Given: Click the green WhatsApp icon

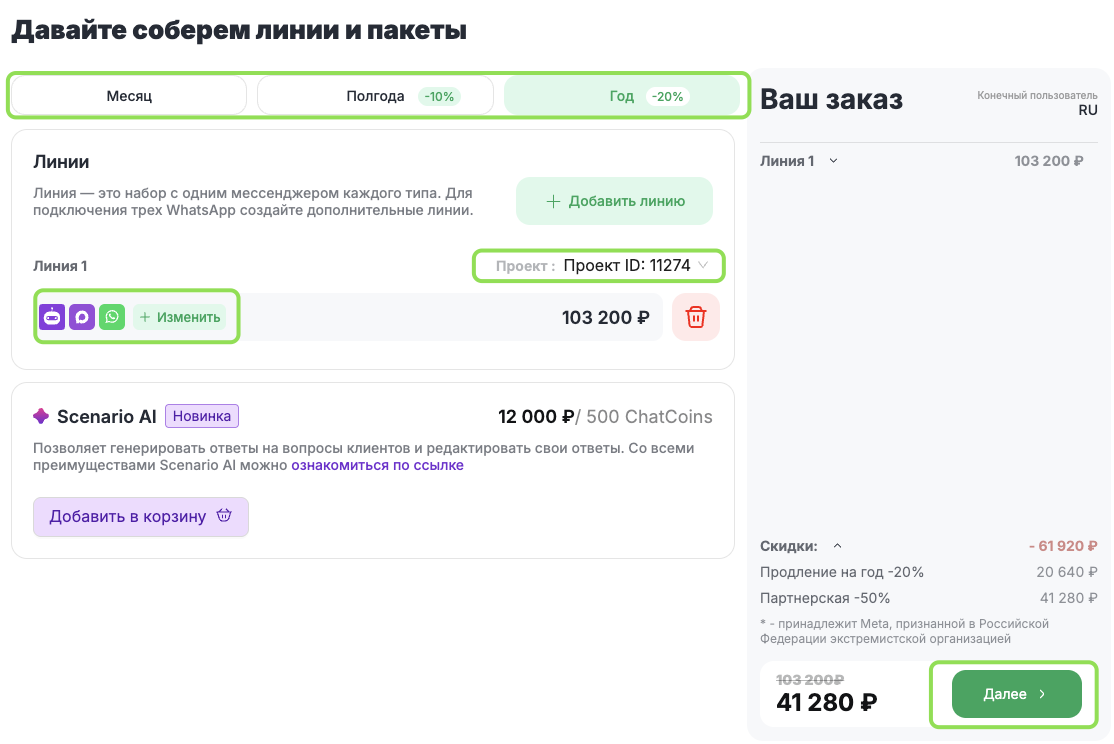Looking at the screenshot, I should click(112, 317).
